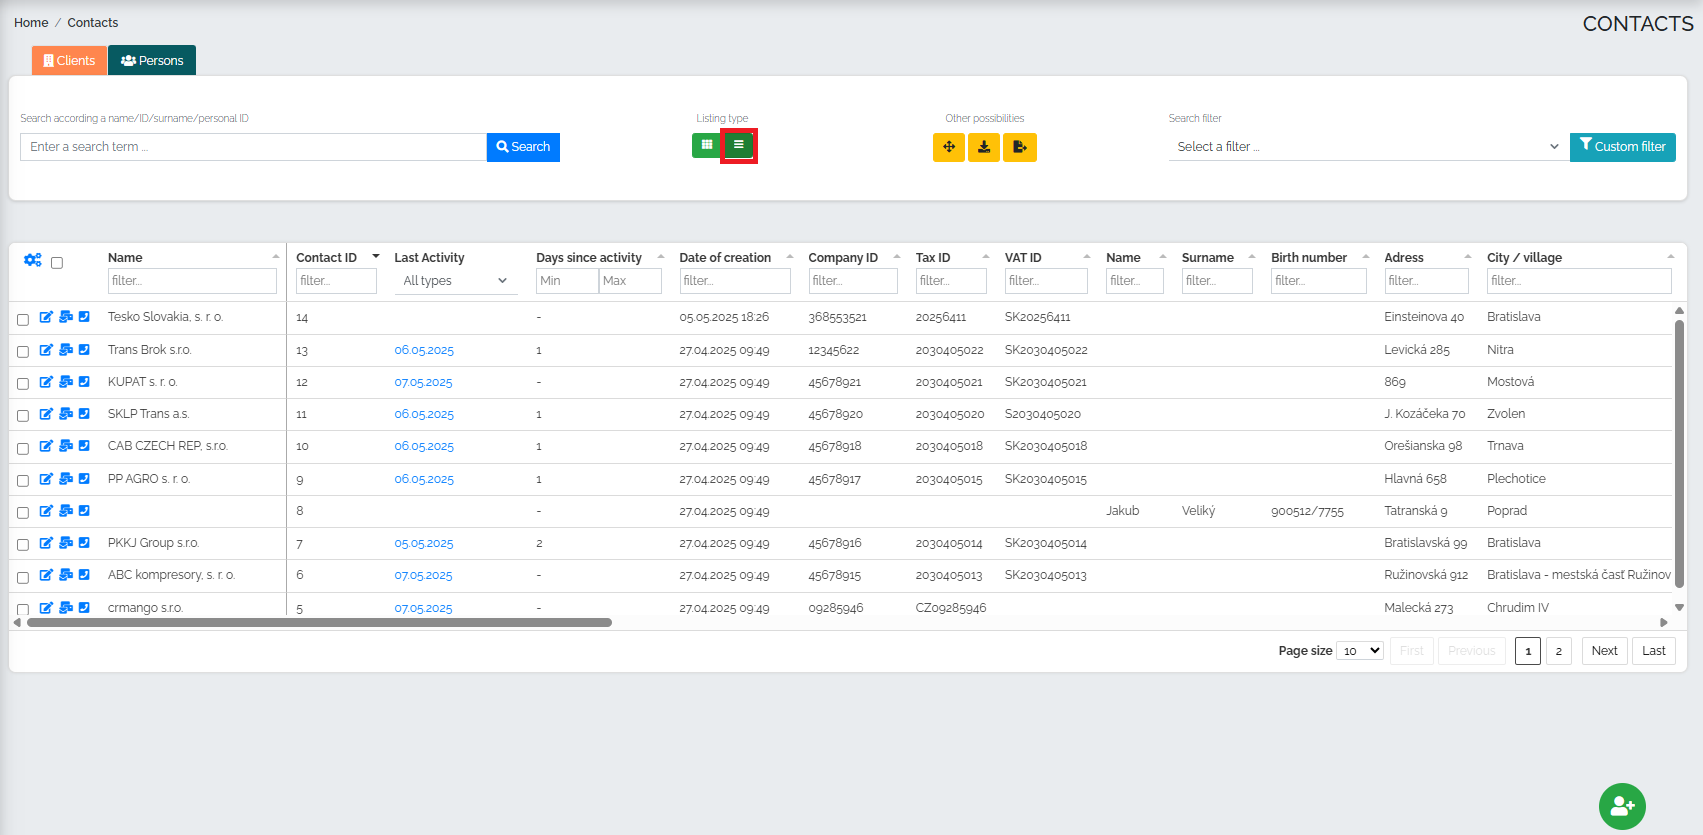This screenshot has height=835, width=1703.
Task: Click edit icon for Tesko Slovakia row
Action: point(46,317)
